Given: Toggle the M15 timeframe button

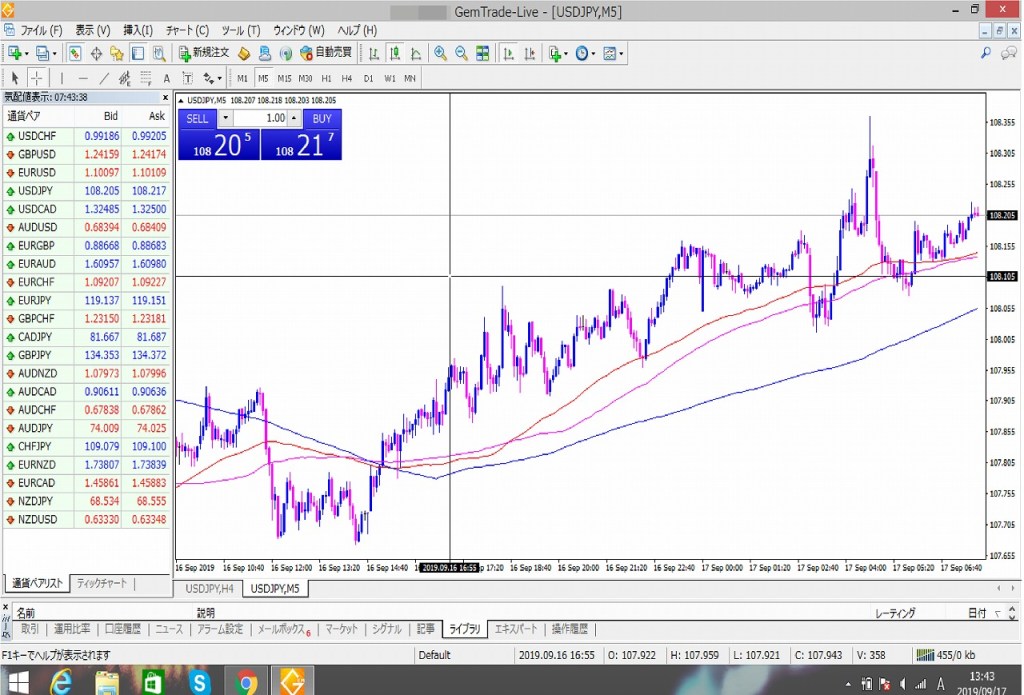Looking at the screenshot, I should click(x=284, y=78).
